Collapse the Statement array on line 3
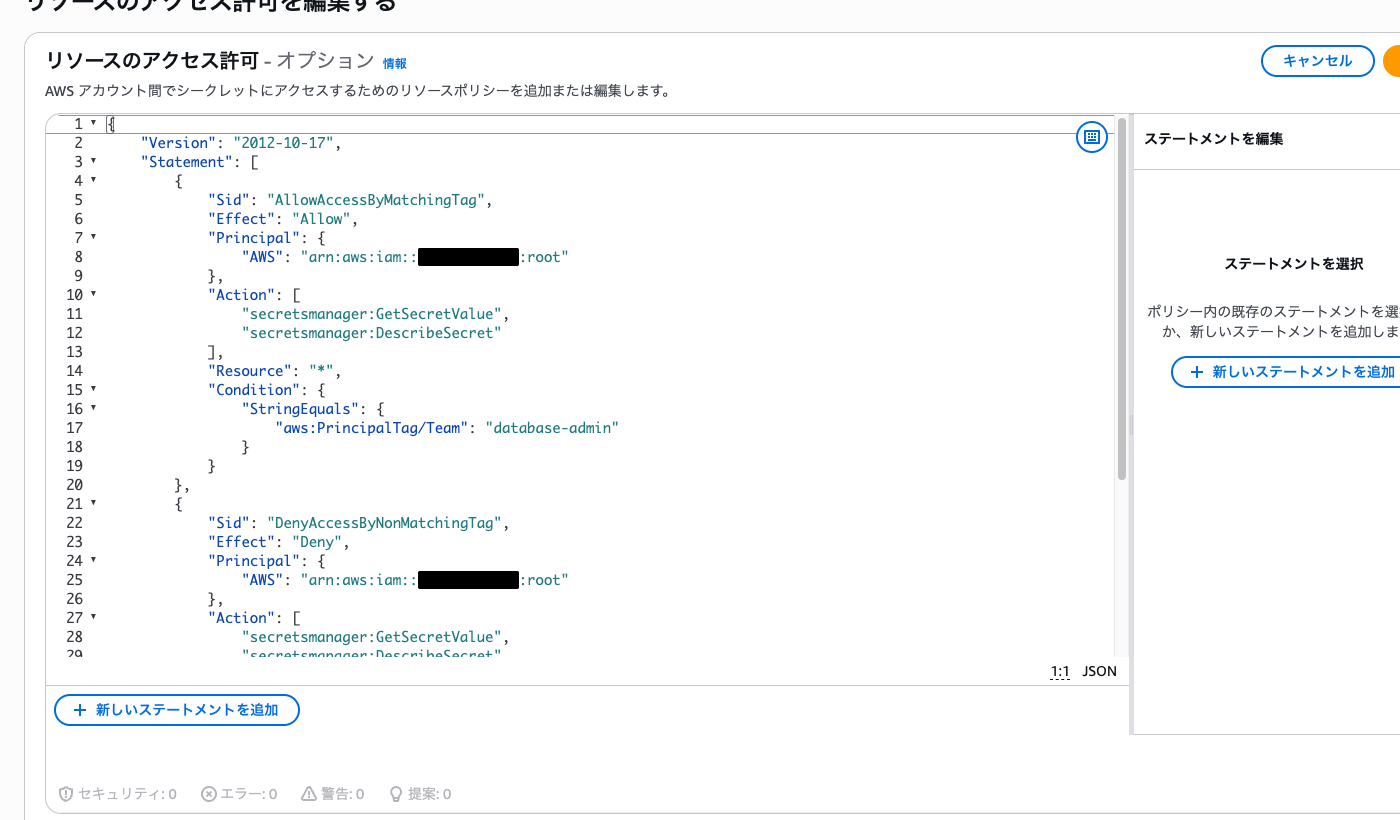 (93, 162)
